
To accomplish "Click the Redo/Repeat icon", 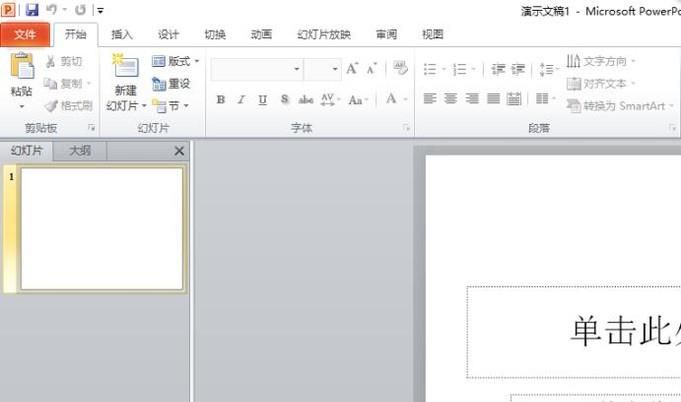I will [80, 10].
